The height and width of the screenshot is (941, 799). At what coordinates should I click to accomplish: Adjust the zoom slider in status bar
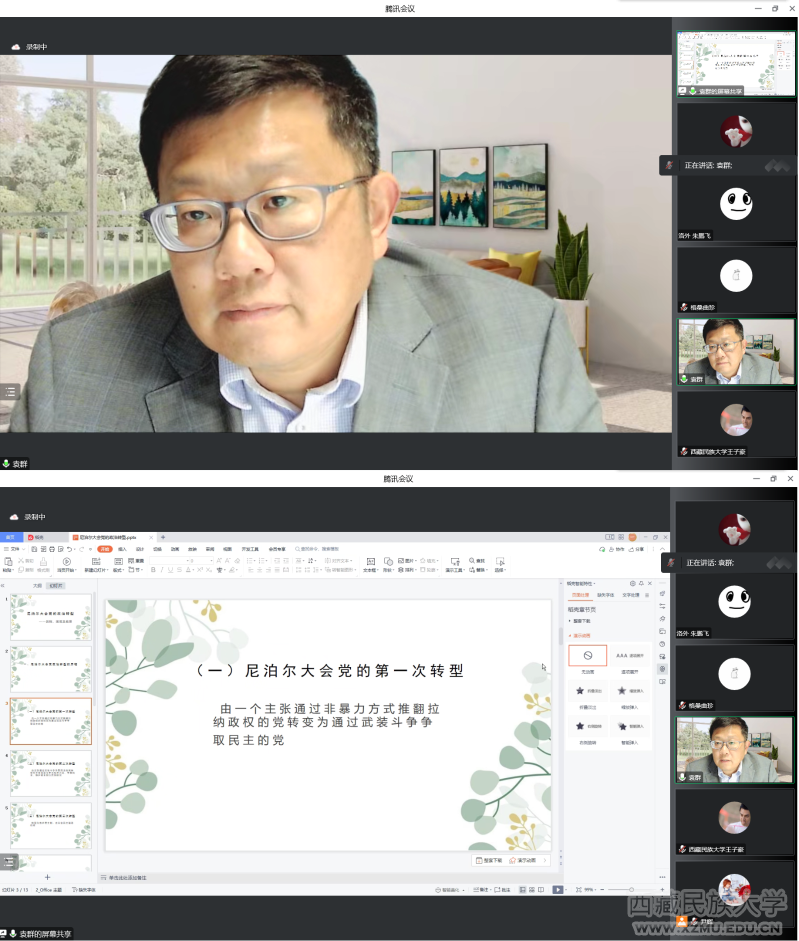pyautogui.click(x=631, y=889)
